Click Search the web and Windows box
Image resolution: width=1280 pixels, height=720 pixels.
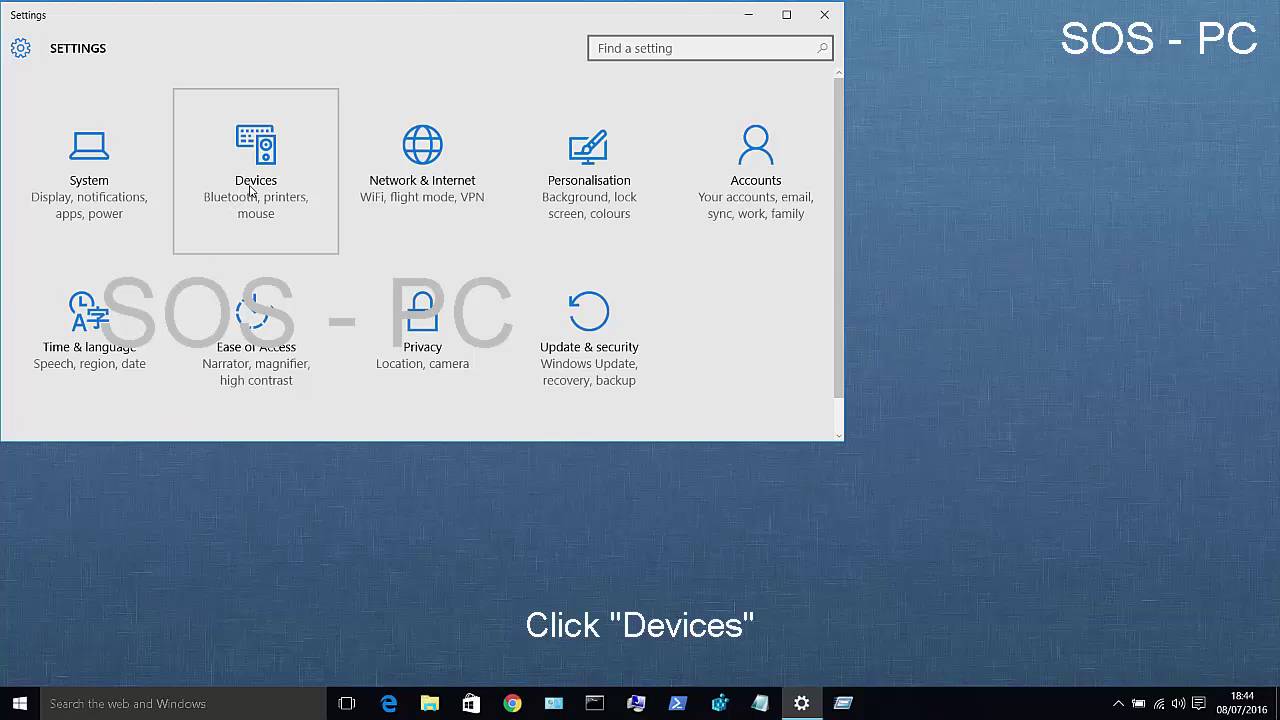[x=183, y=703]
